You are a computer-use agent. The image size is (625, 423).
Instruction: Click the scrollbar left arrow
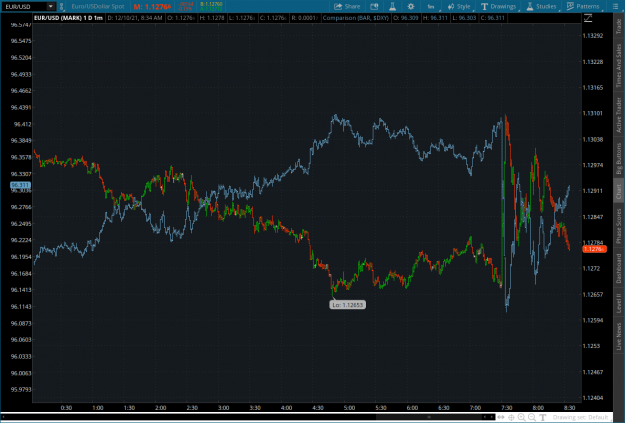tap(485, 417)
